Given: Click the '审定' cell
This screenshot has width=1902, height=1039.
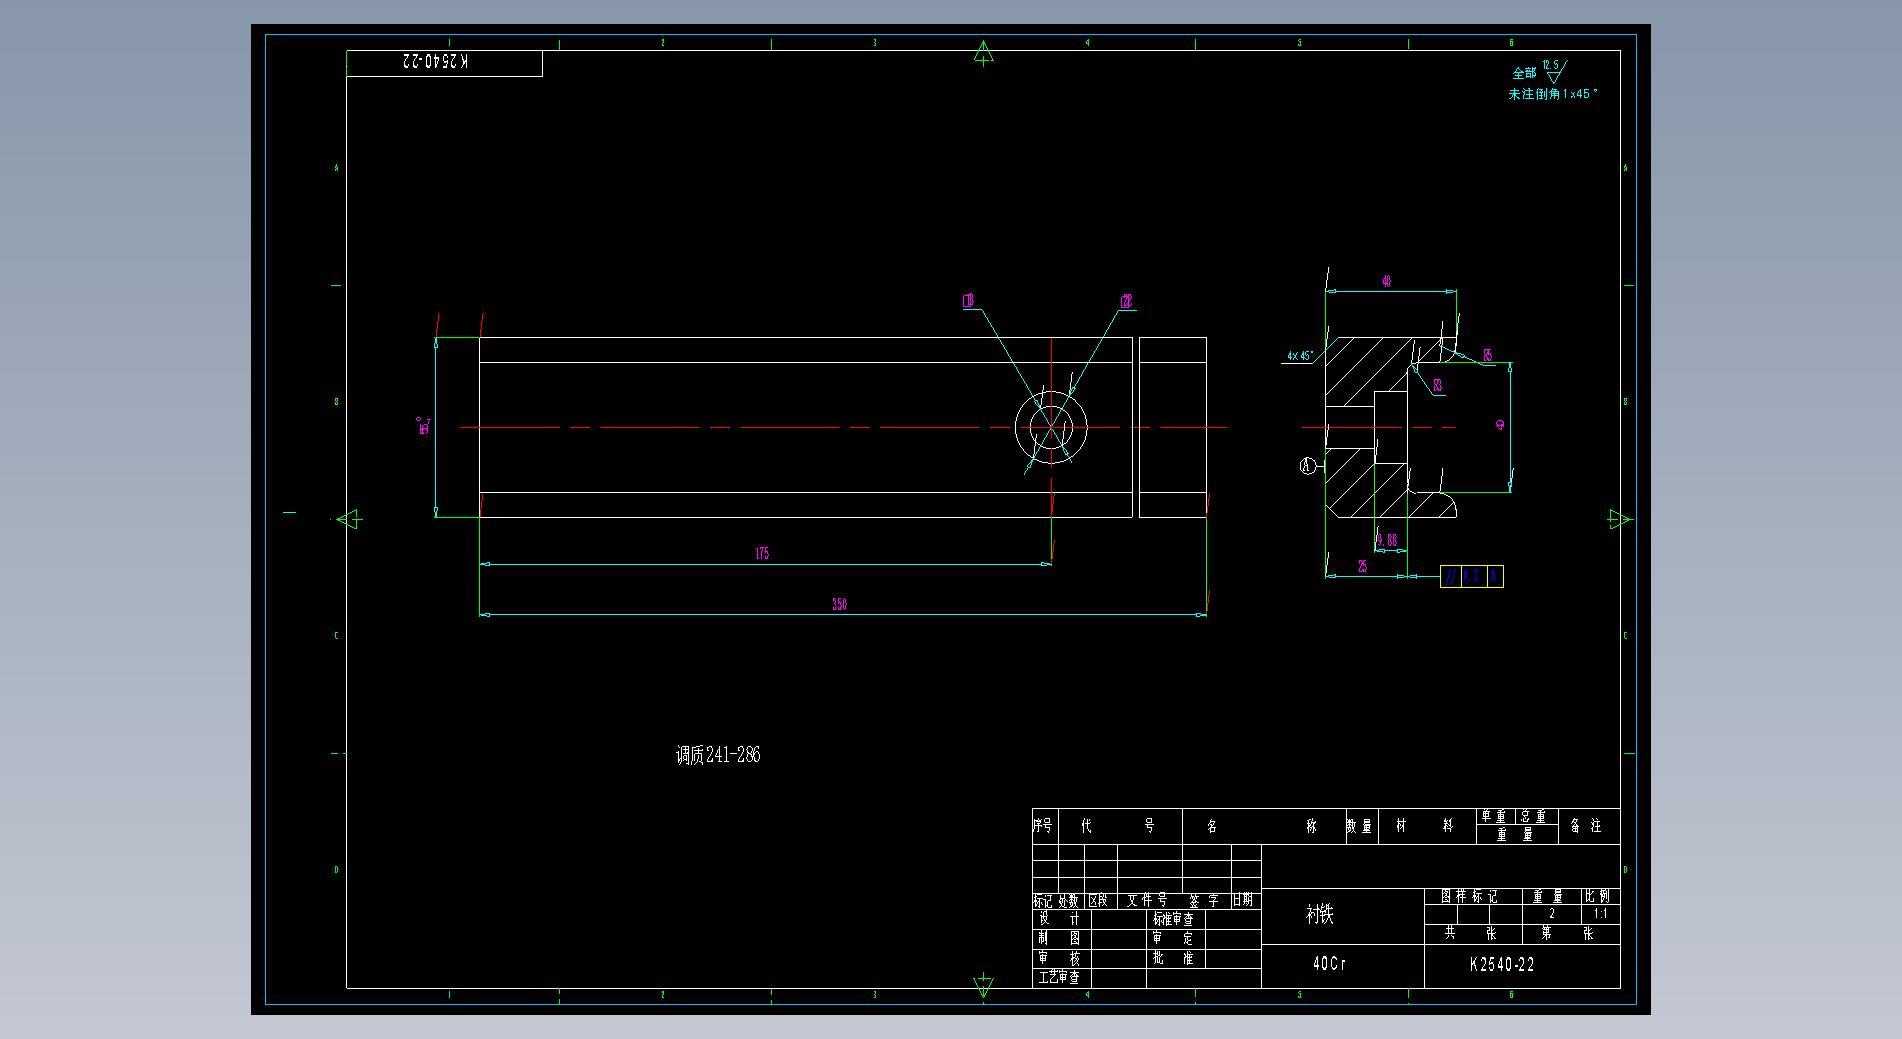Looking at the screenshot, I should 1173,938.
